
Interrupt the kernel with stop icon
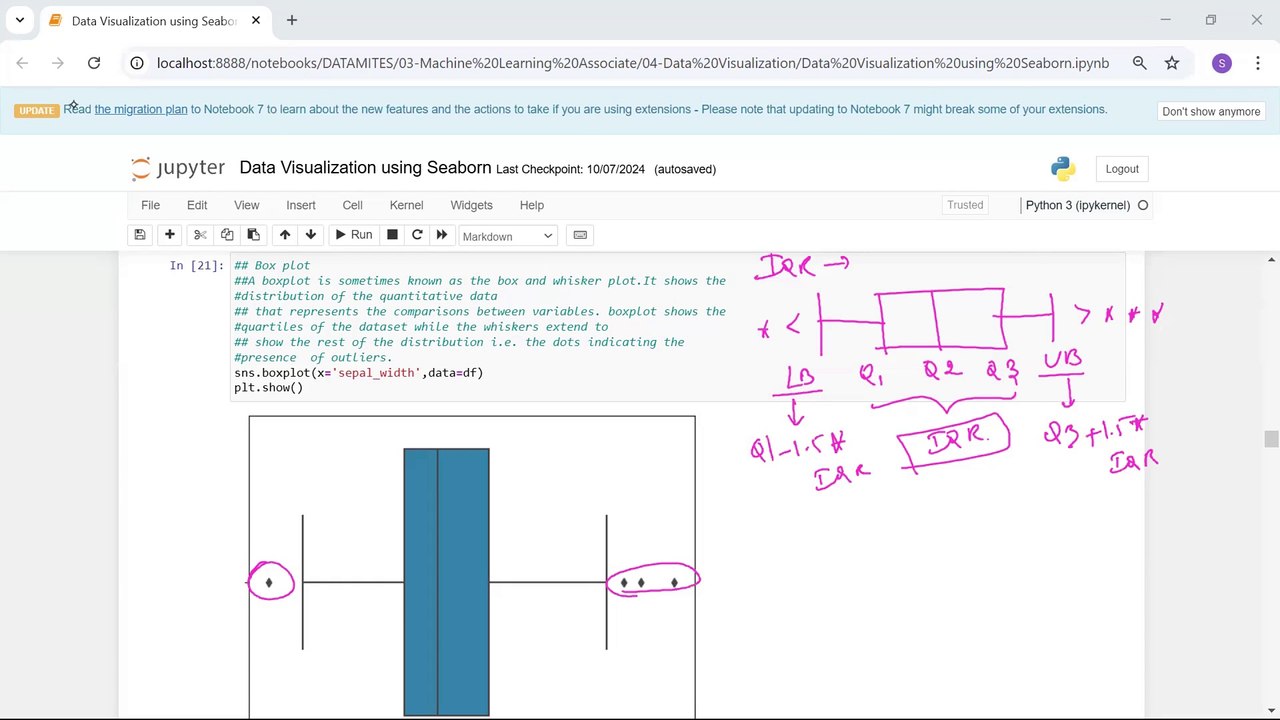pyautogui.click(x=392, y=235)
